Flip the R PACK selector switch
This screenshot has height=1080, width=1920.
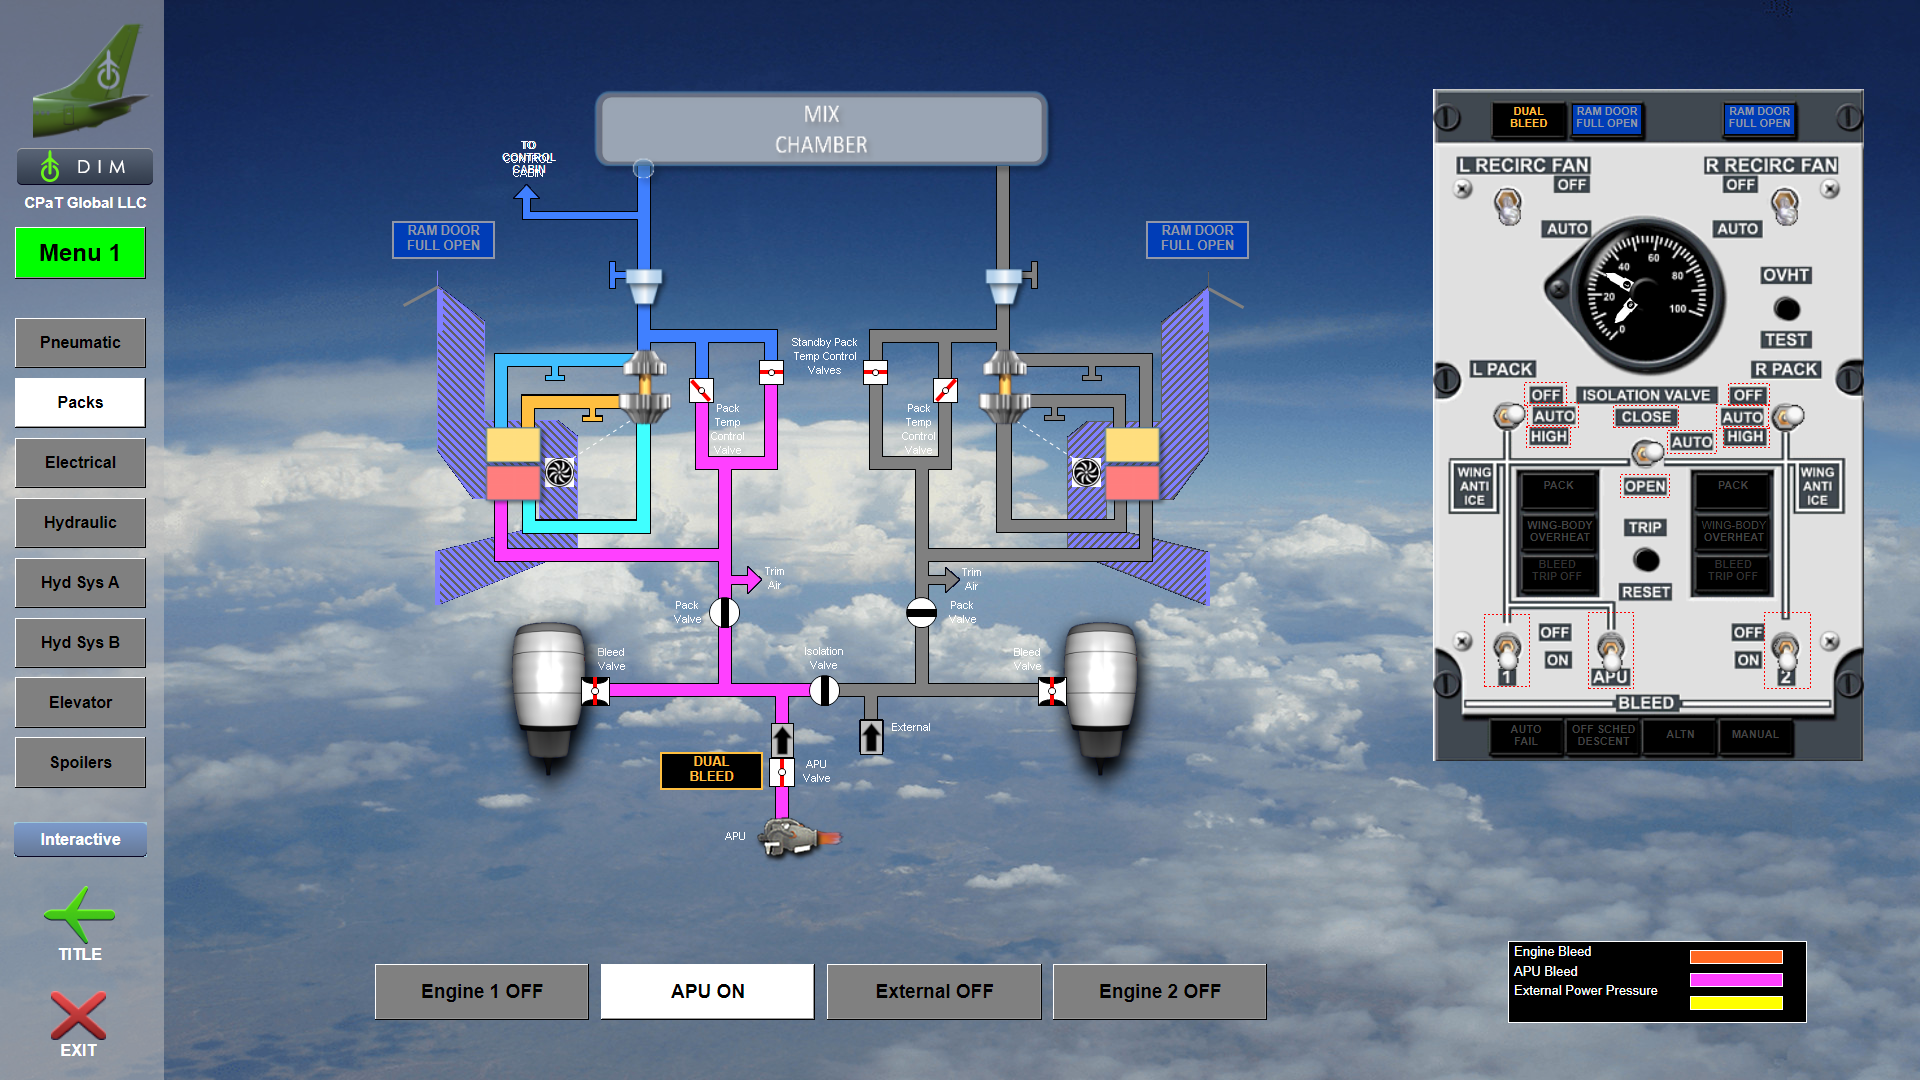click(x=1790, y=415)
